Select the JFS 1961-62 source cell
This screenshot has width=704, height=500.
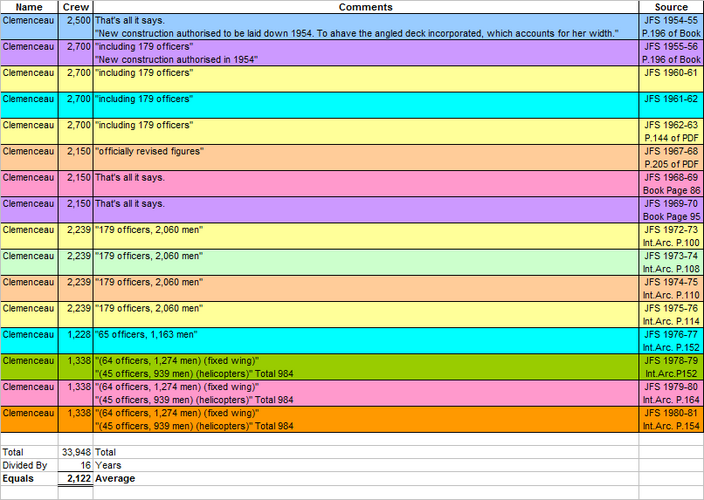tap(671, 105)
